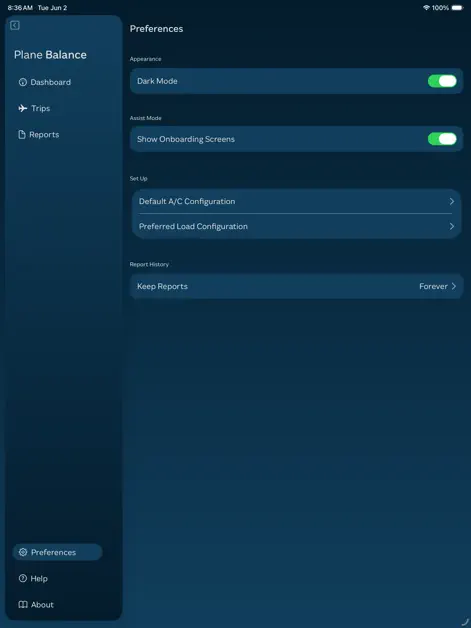Tap the Wi-Fi status icon
Screen dimensions: 471x628
click(x=427, y=8)
